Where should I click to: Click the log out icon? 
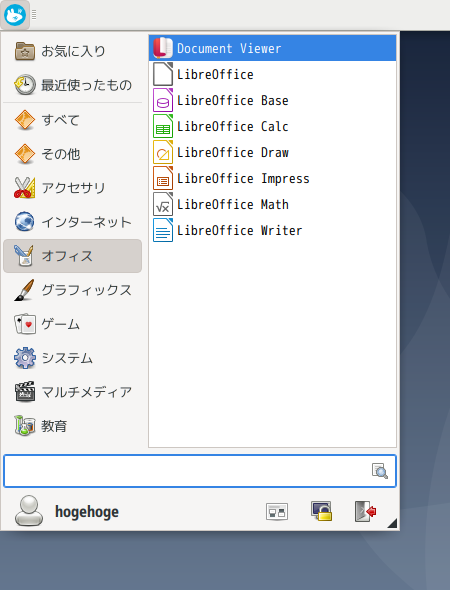tap(365, 511)
